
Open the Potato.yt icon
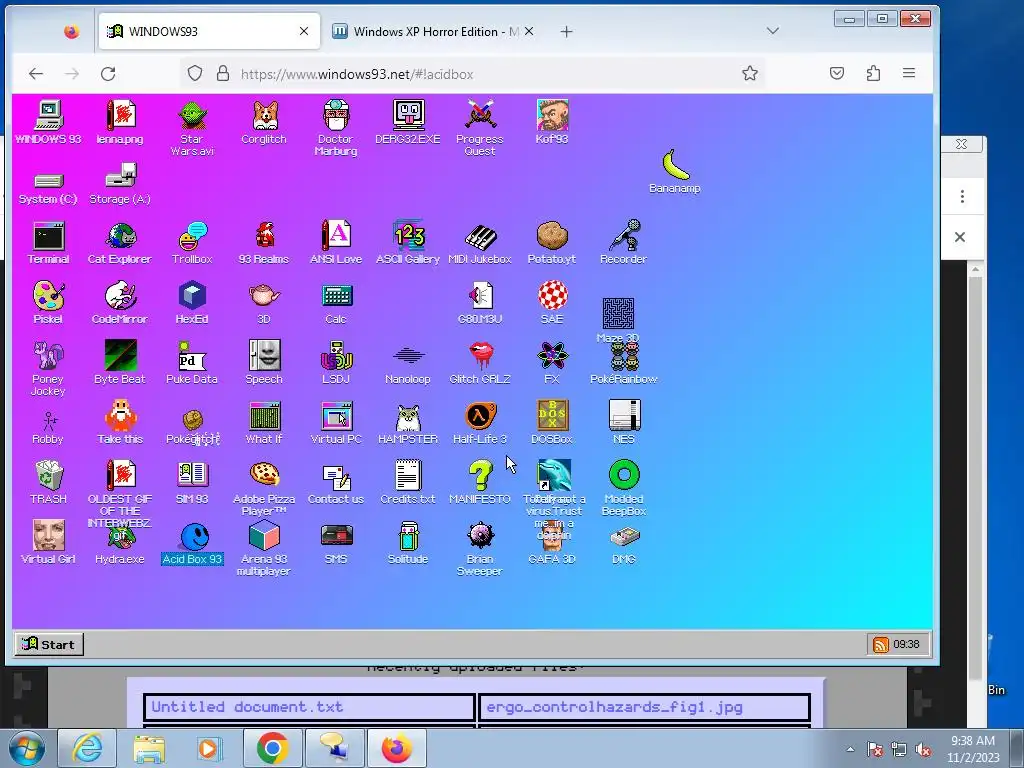coord(552,236)
